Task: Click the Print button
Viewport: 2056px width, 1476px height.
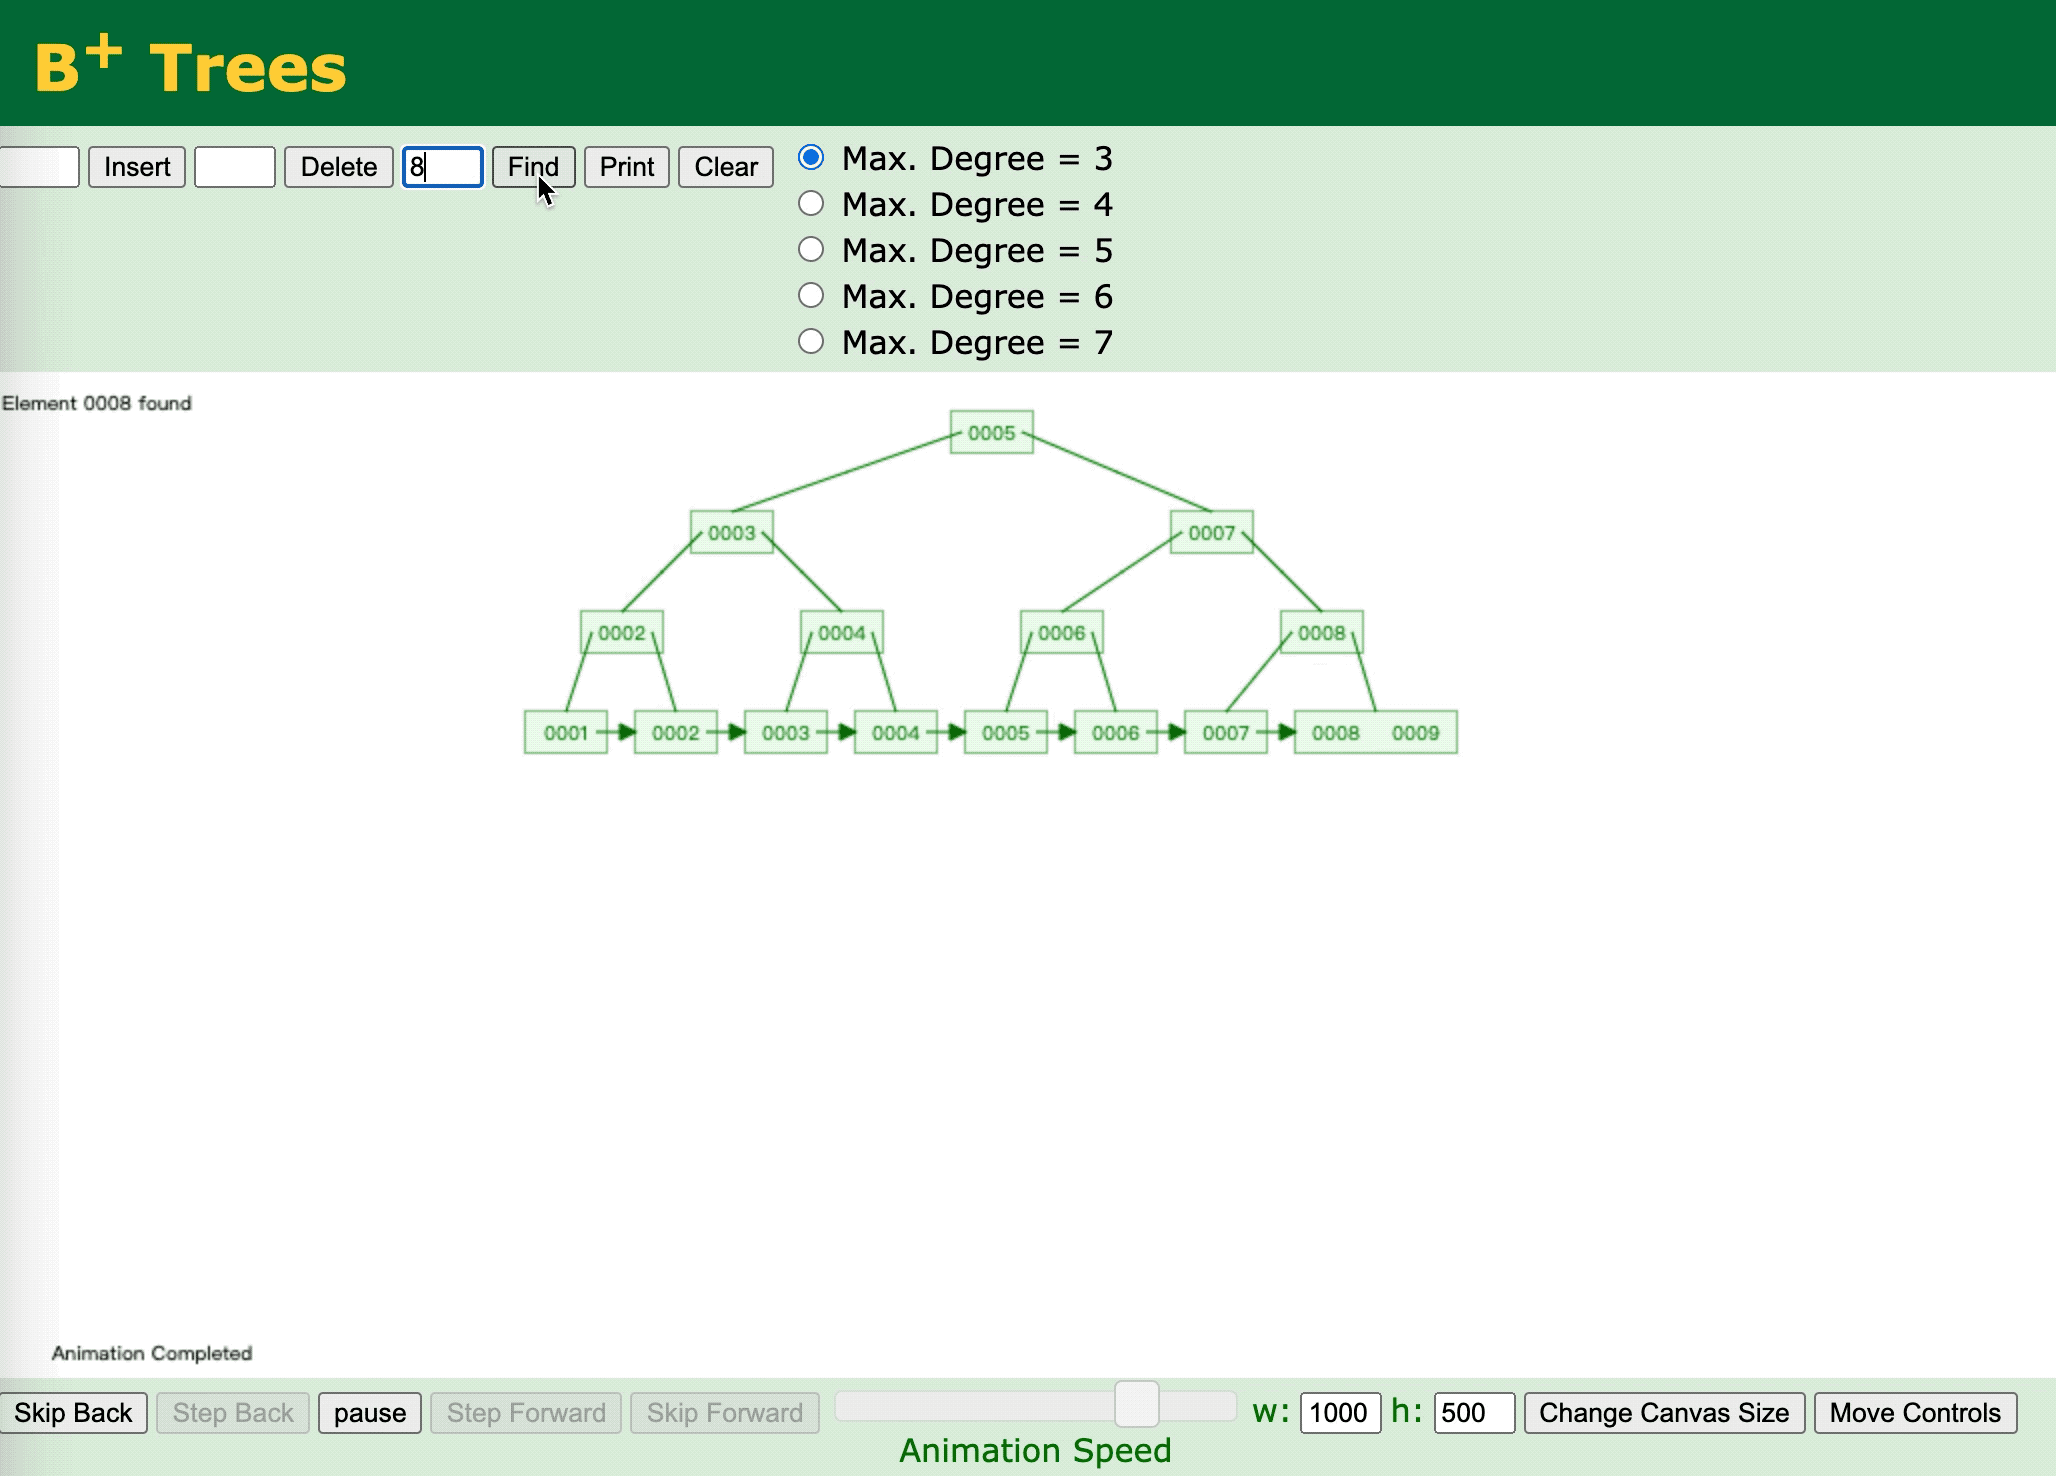Action: pos(626,167)
